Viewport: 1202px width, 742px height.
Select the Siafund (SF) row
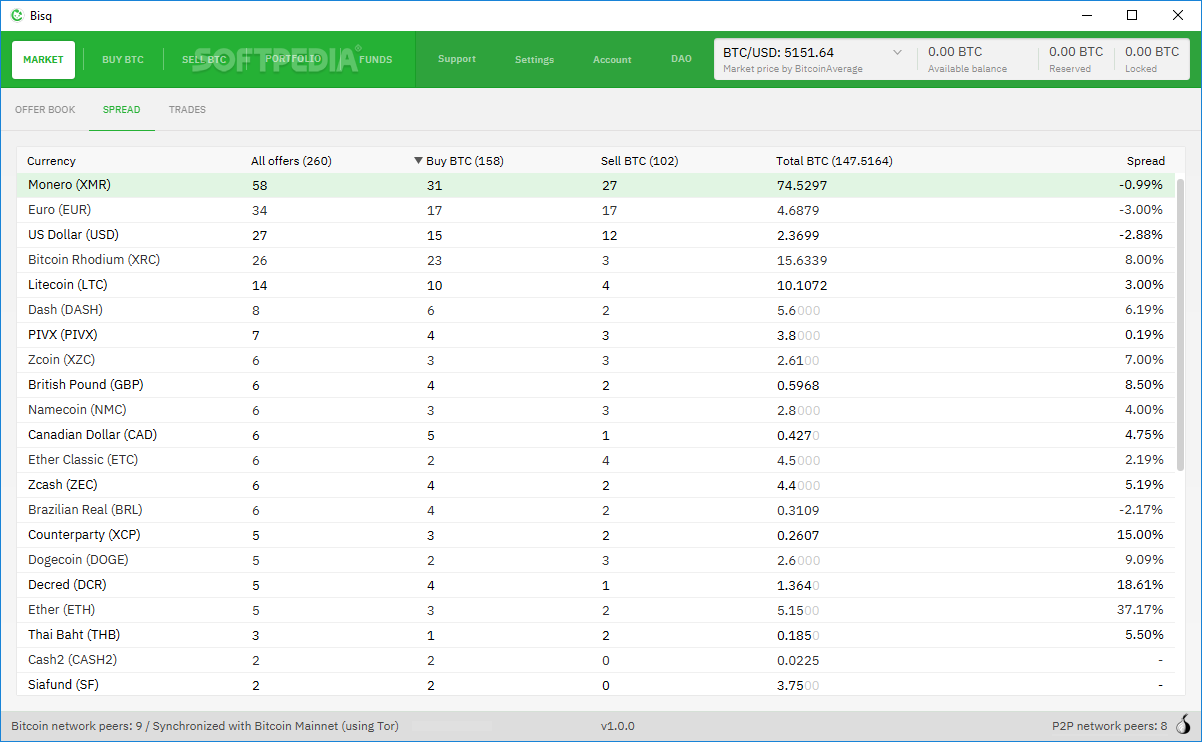[595, 685]
